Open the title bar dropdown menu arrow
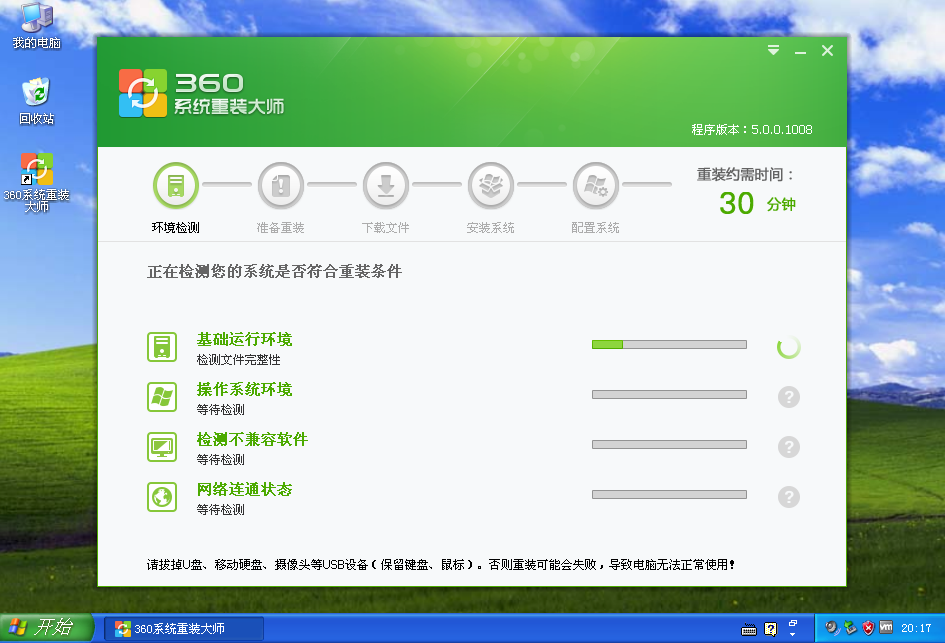 click(773, 51)
